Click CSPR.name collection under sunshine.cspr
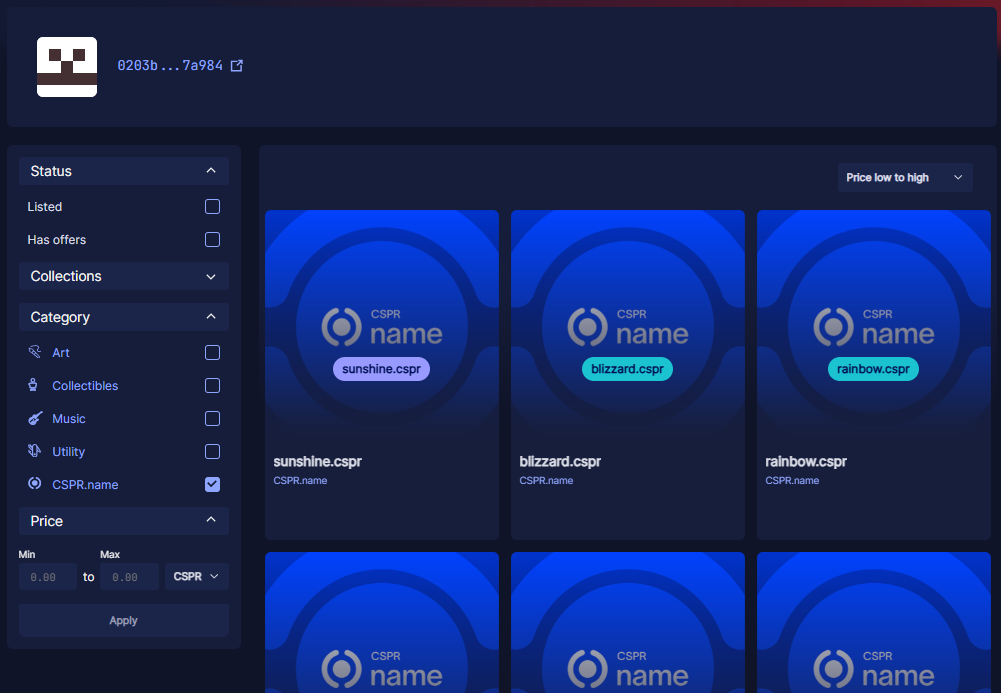Image resolution: width=1001 pixels, height=693 pixels. [x=300, y=481]
